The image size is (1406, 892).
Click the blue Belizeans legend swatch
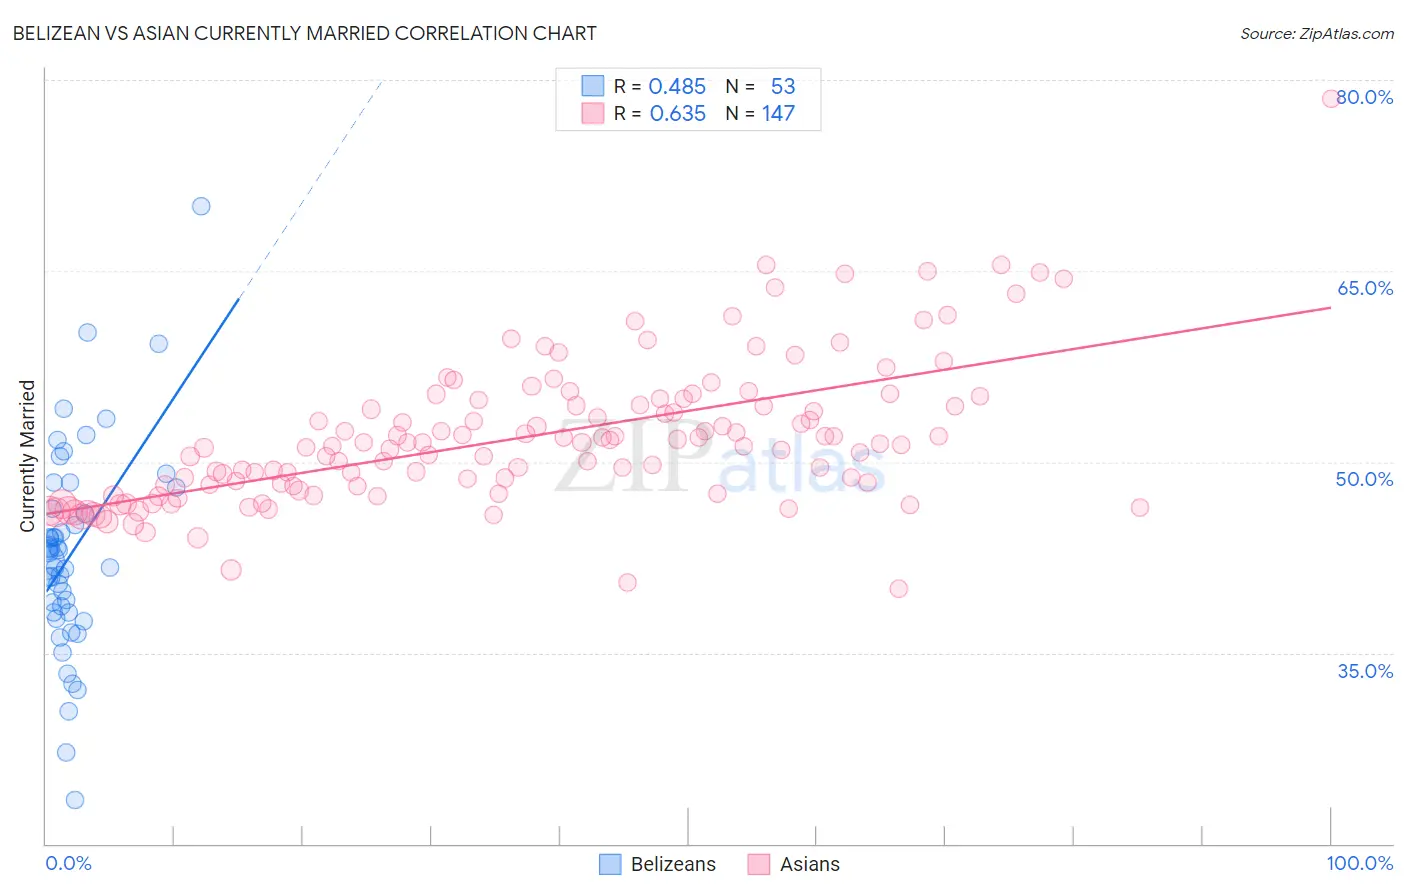(610, 864)
